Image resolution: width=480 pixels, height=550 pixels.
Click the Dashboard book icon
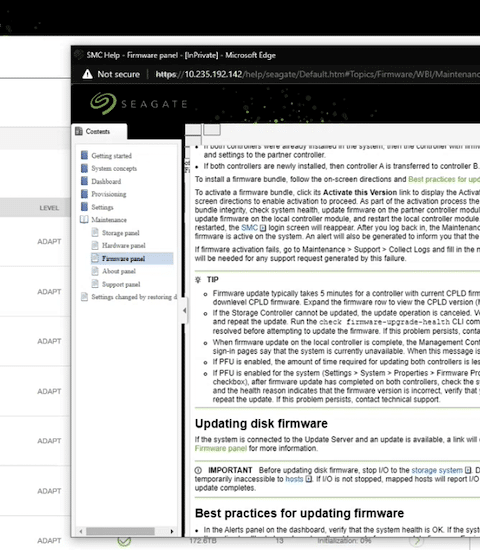coord(84,181)
